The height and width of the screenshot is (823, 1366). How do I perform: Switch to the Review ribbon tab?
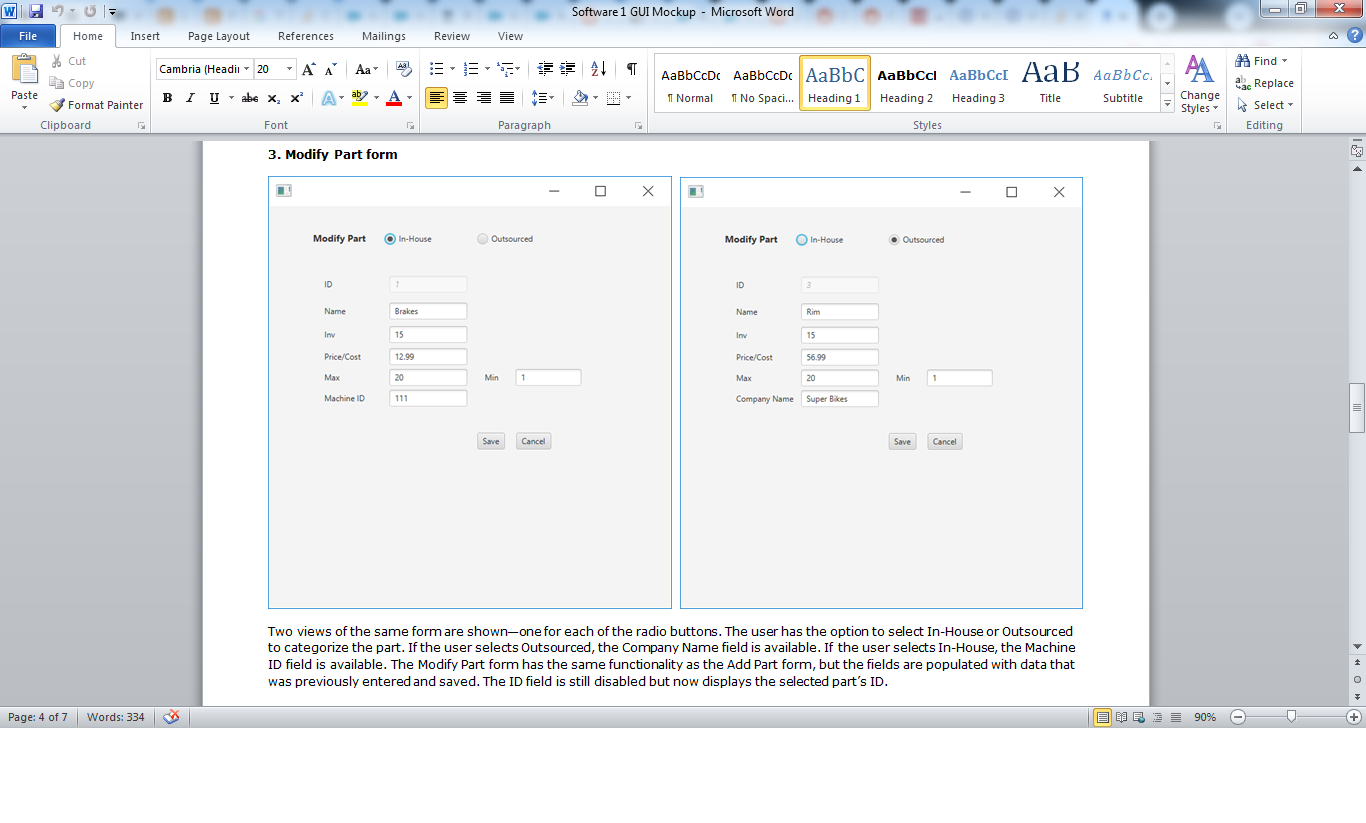pyautogui.click(x=451, y=35)
